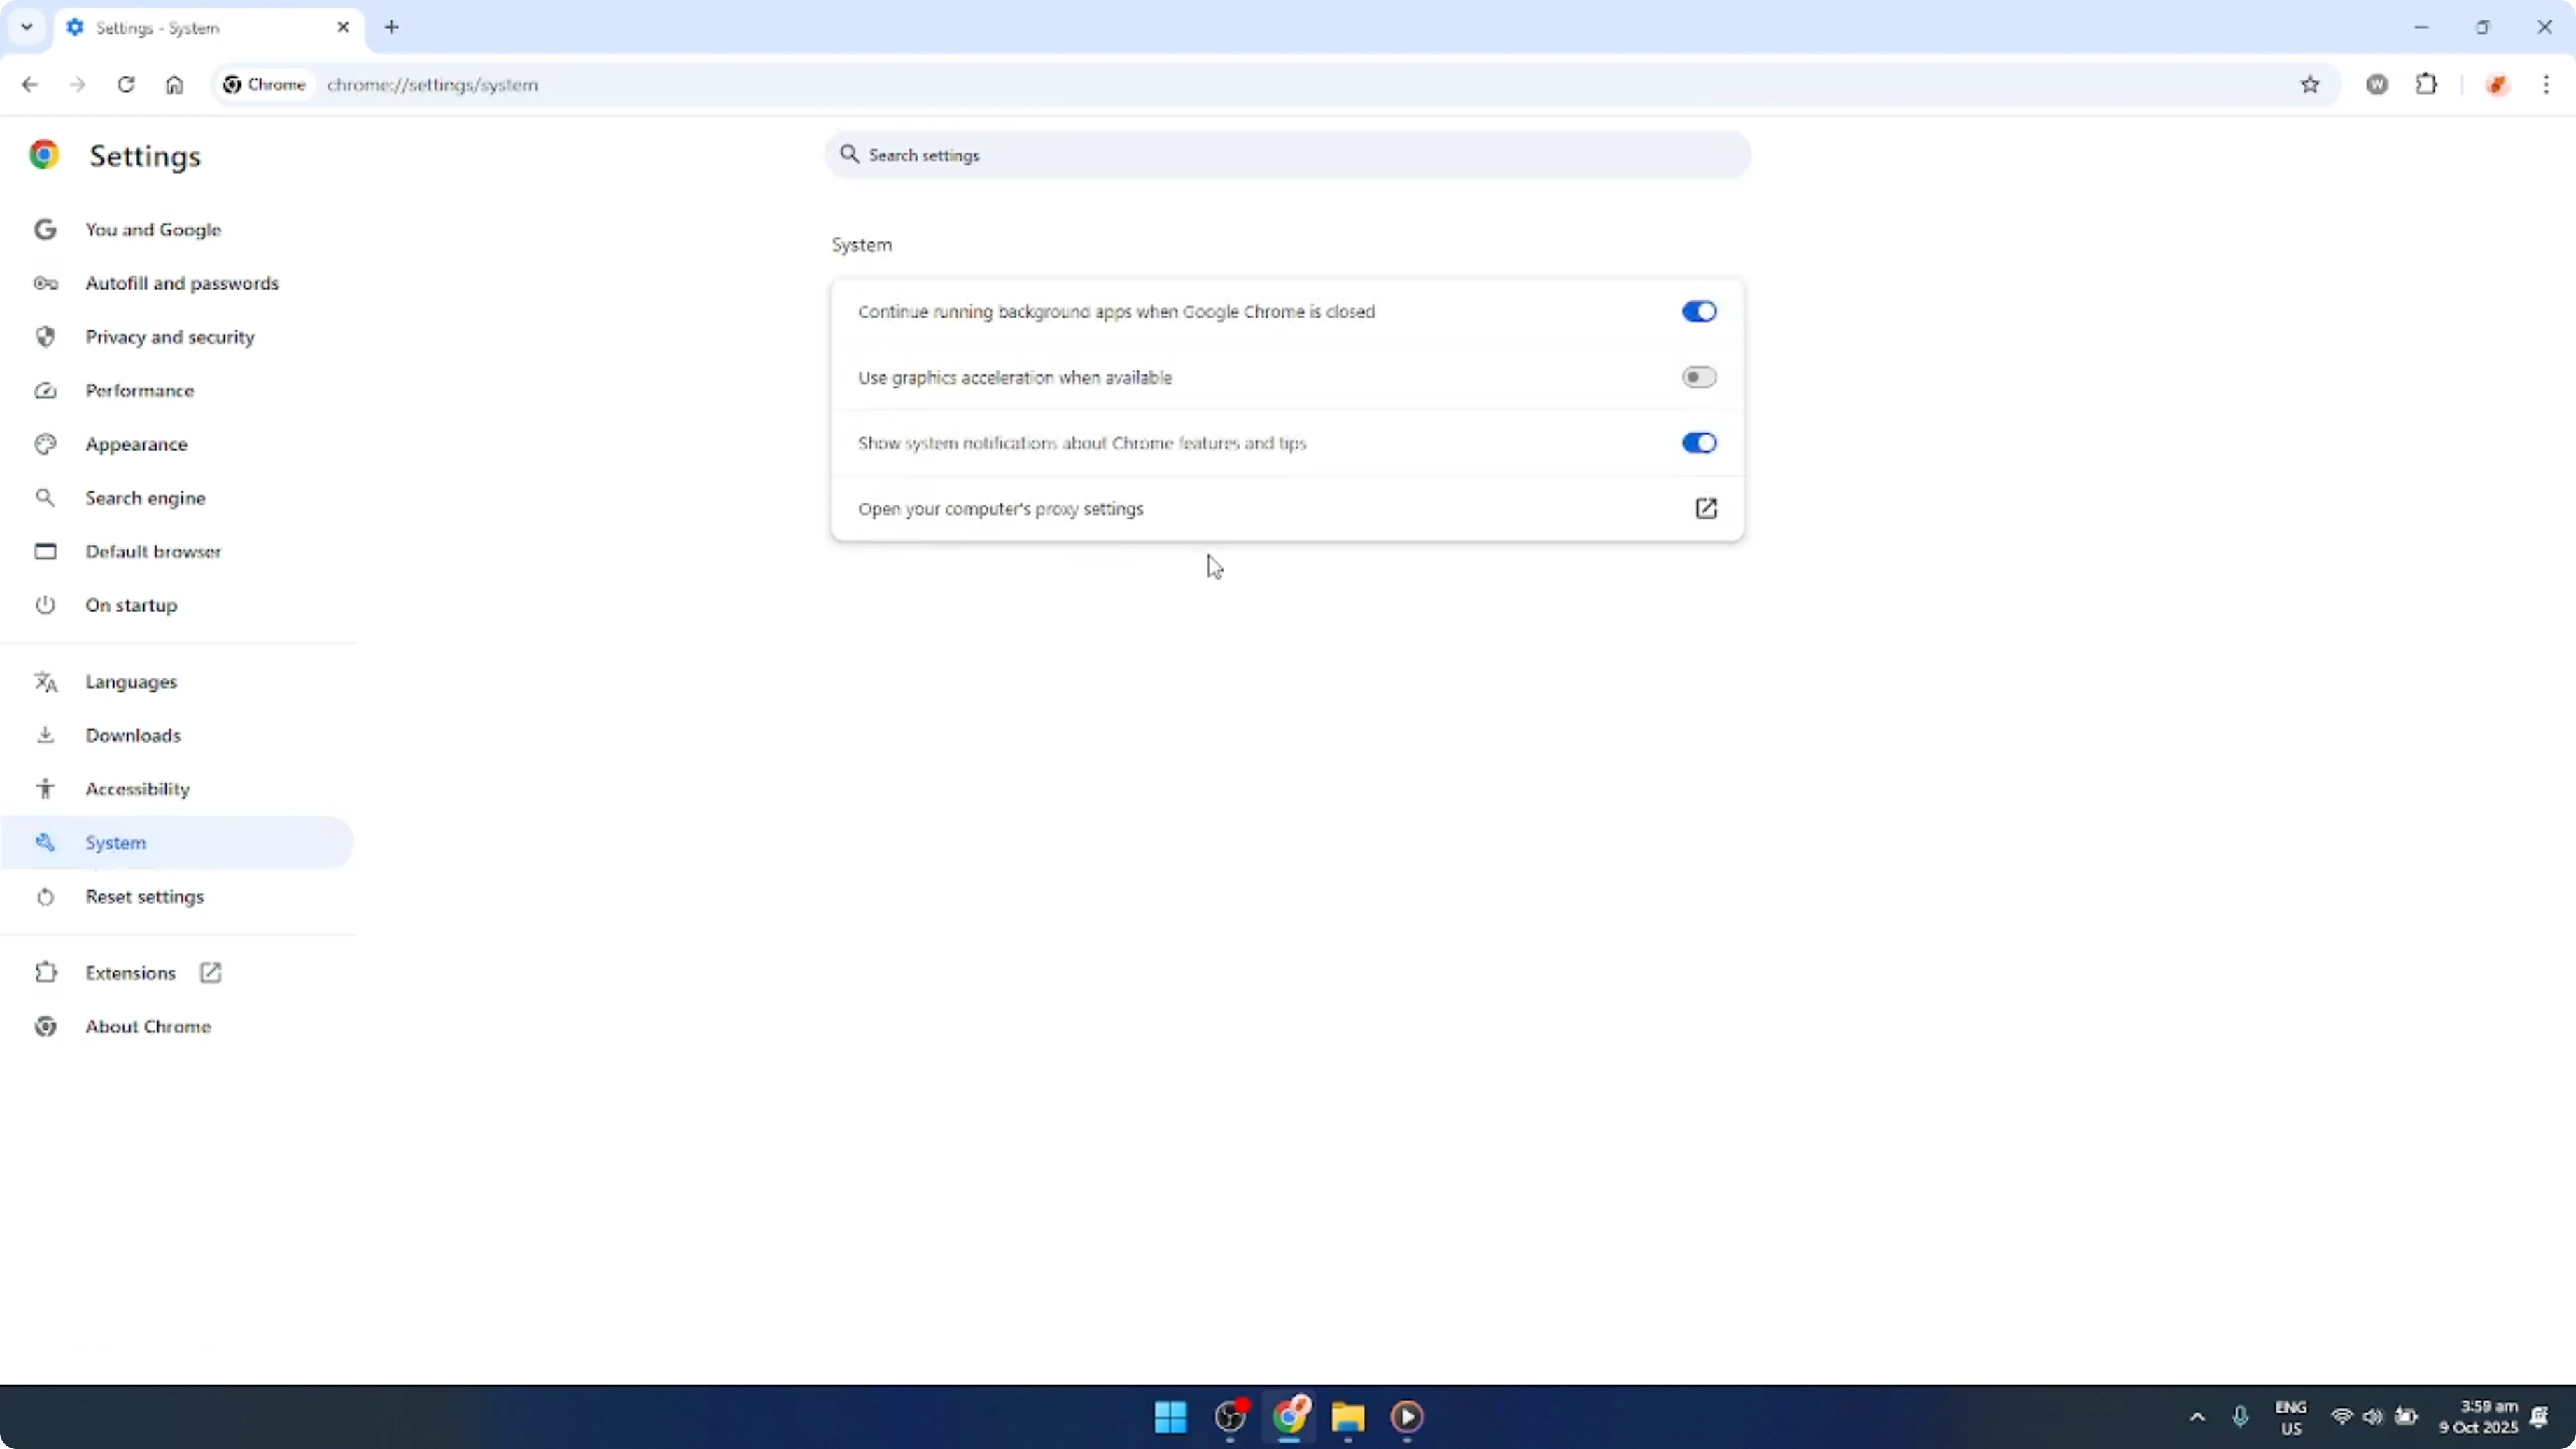Click the browser profile avatar icon
This screenshot has width=2576, height=1449.
coord(2497,85)
